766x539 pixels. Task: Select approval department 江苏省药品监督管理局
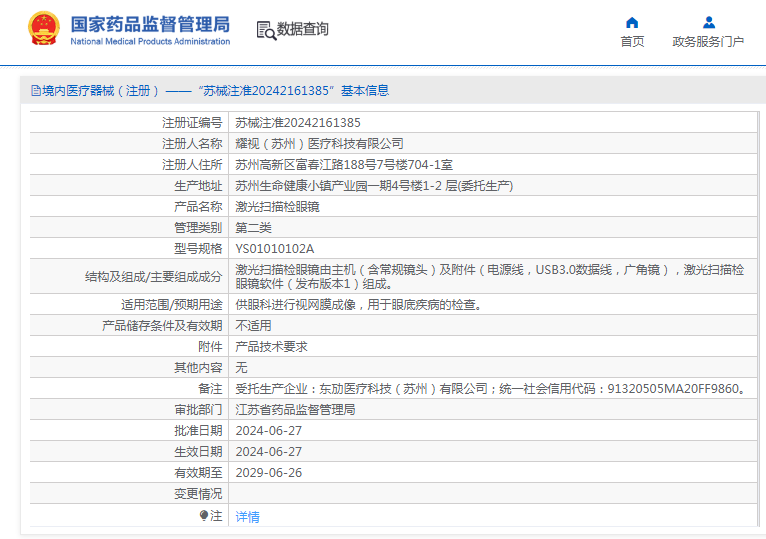pos(295,410)
